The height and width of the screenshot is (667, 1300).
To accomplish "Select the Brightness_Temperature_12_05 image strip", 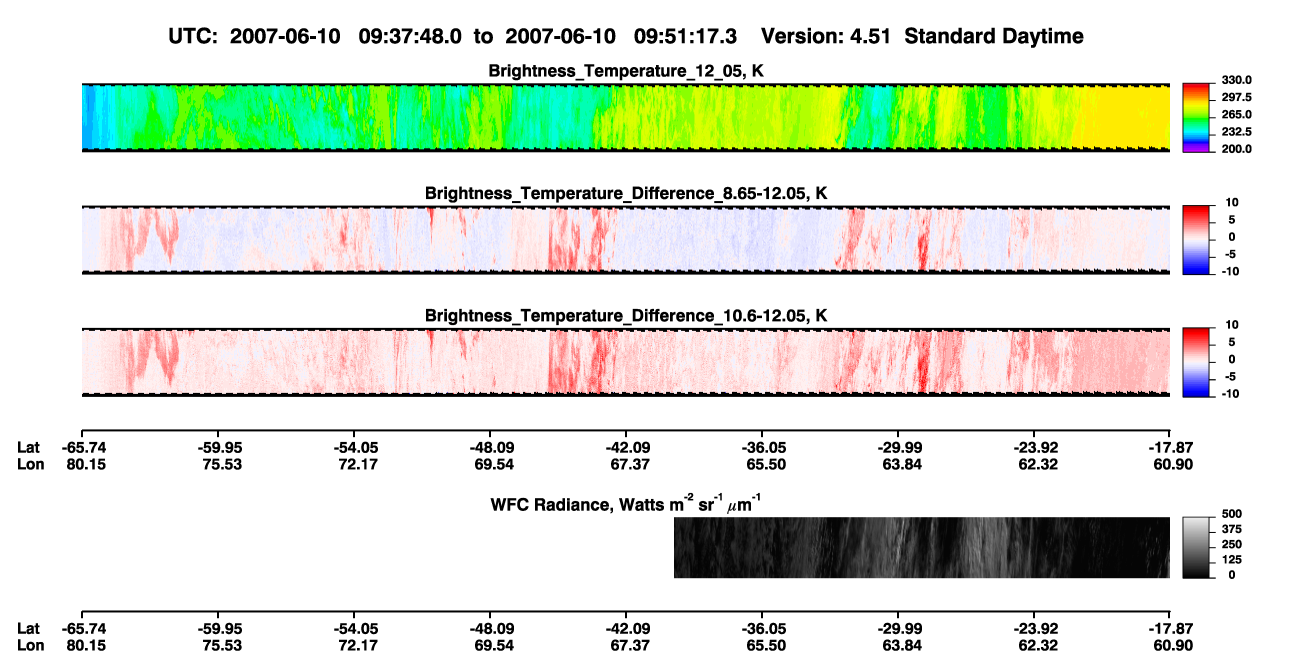I will [x=625, y=117].
